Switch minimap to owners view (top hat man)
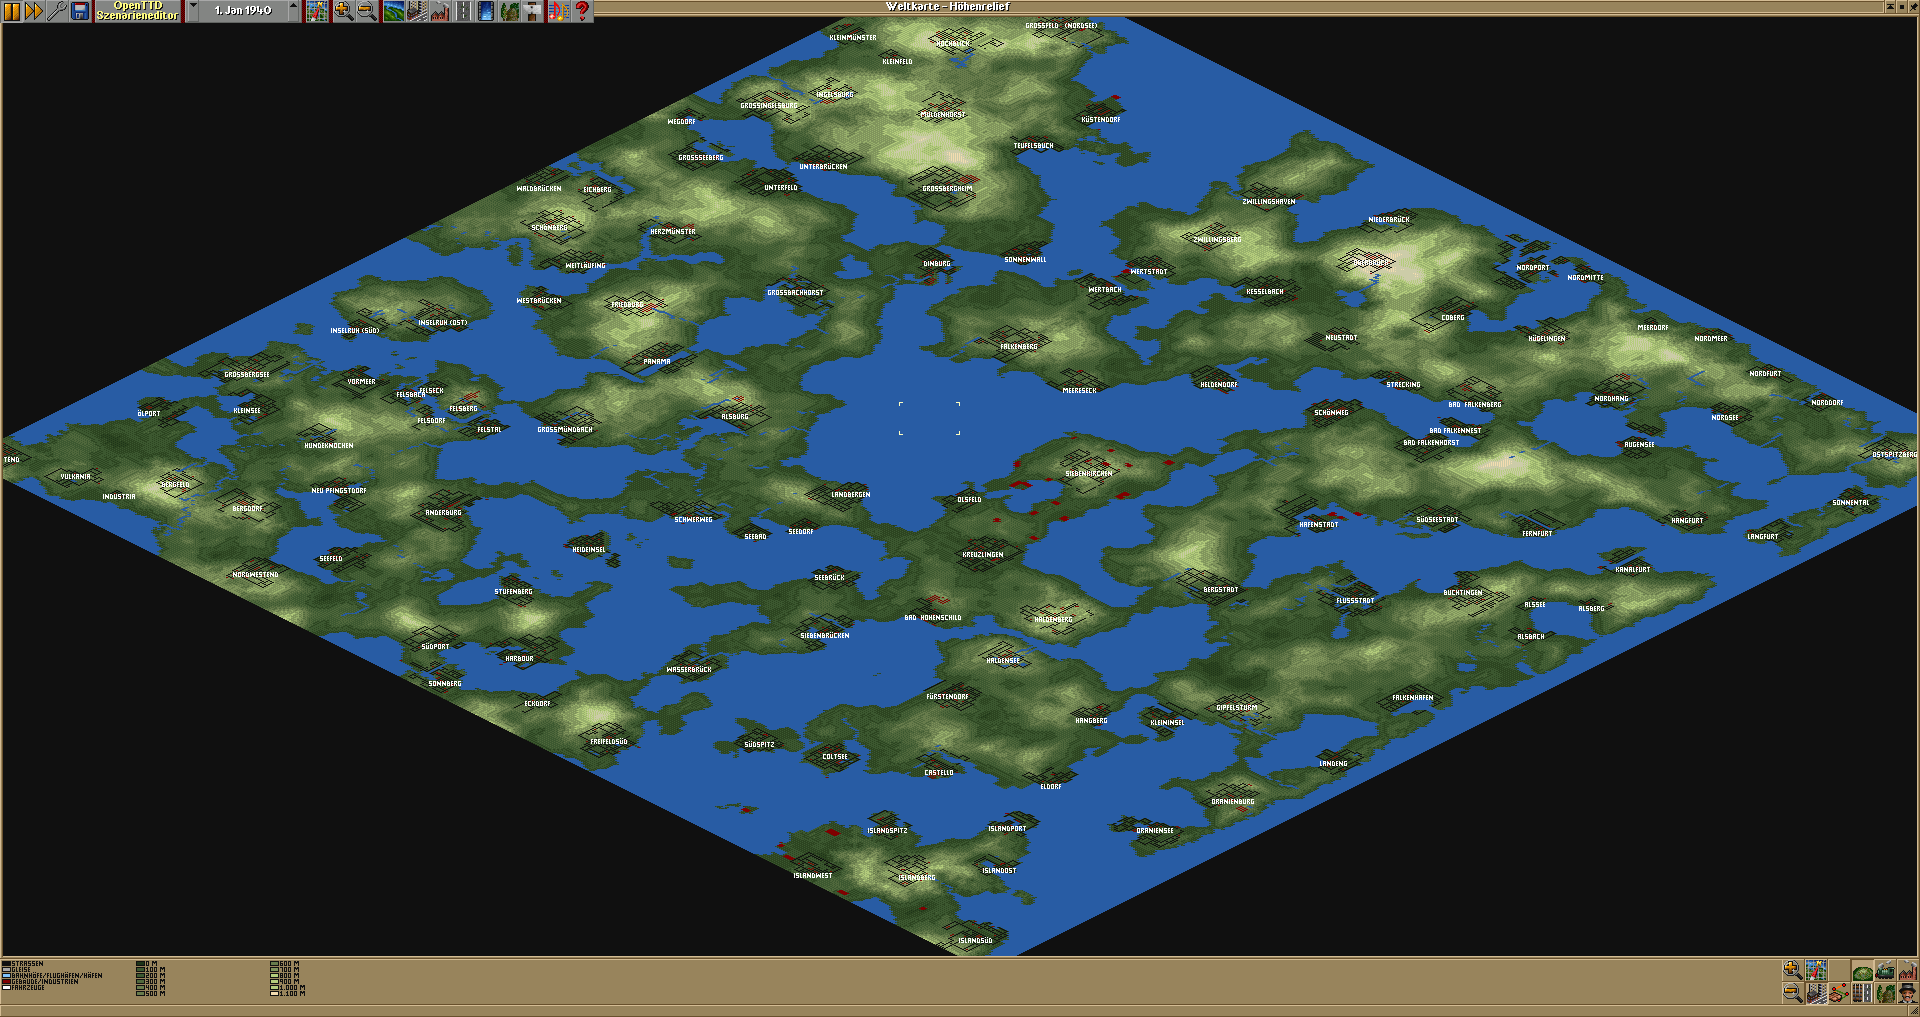The height and width of the screenshot is (1017, 1920). [1908, 993]
